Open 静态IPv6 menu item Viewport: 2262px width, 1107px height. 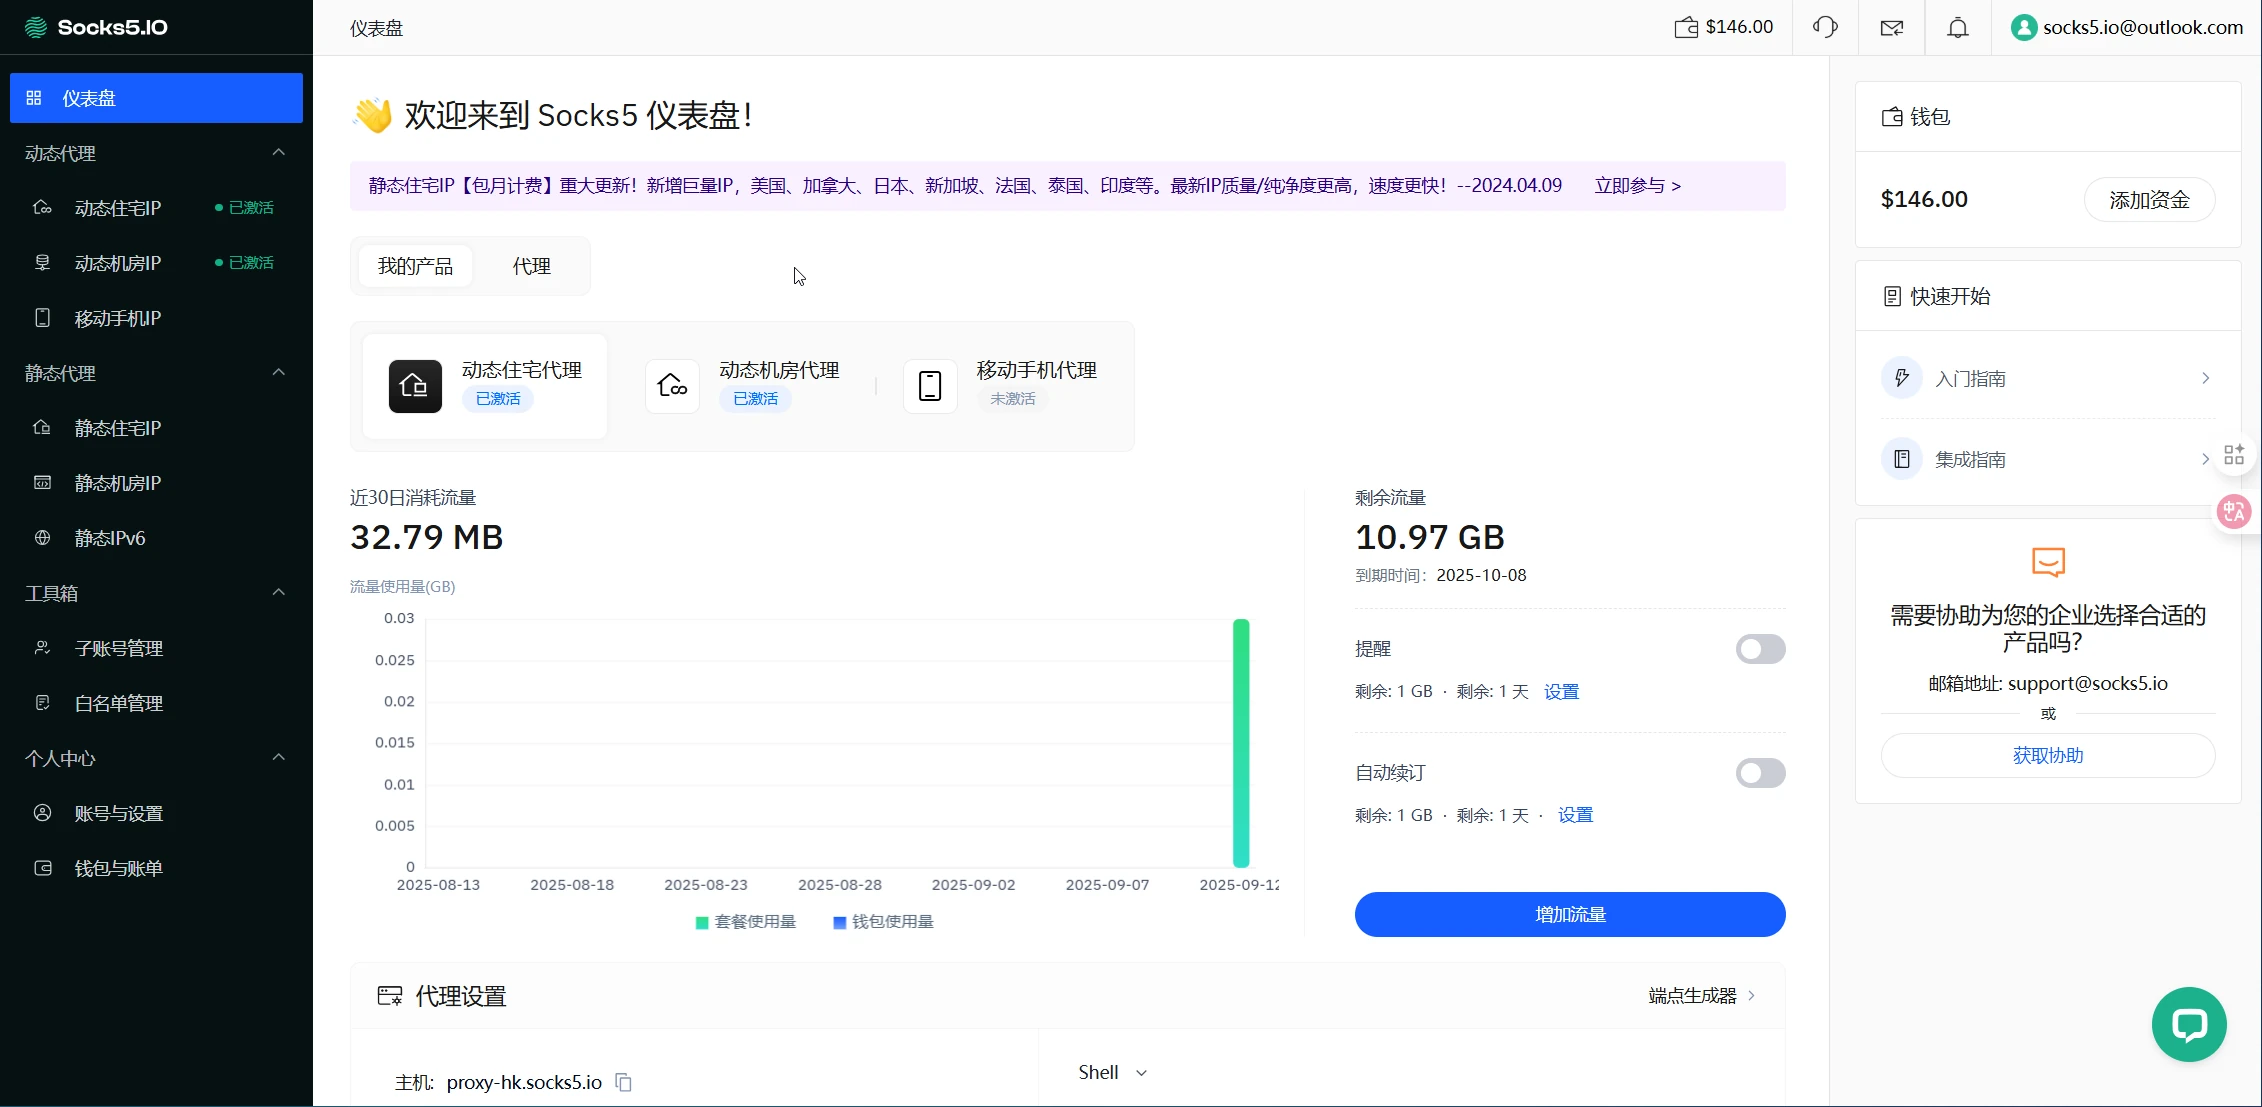(156, 538)
